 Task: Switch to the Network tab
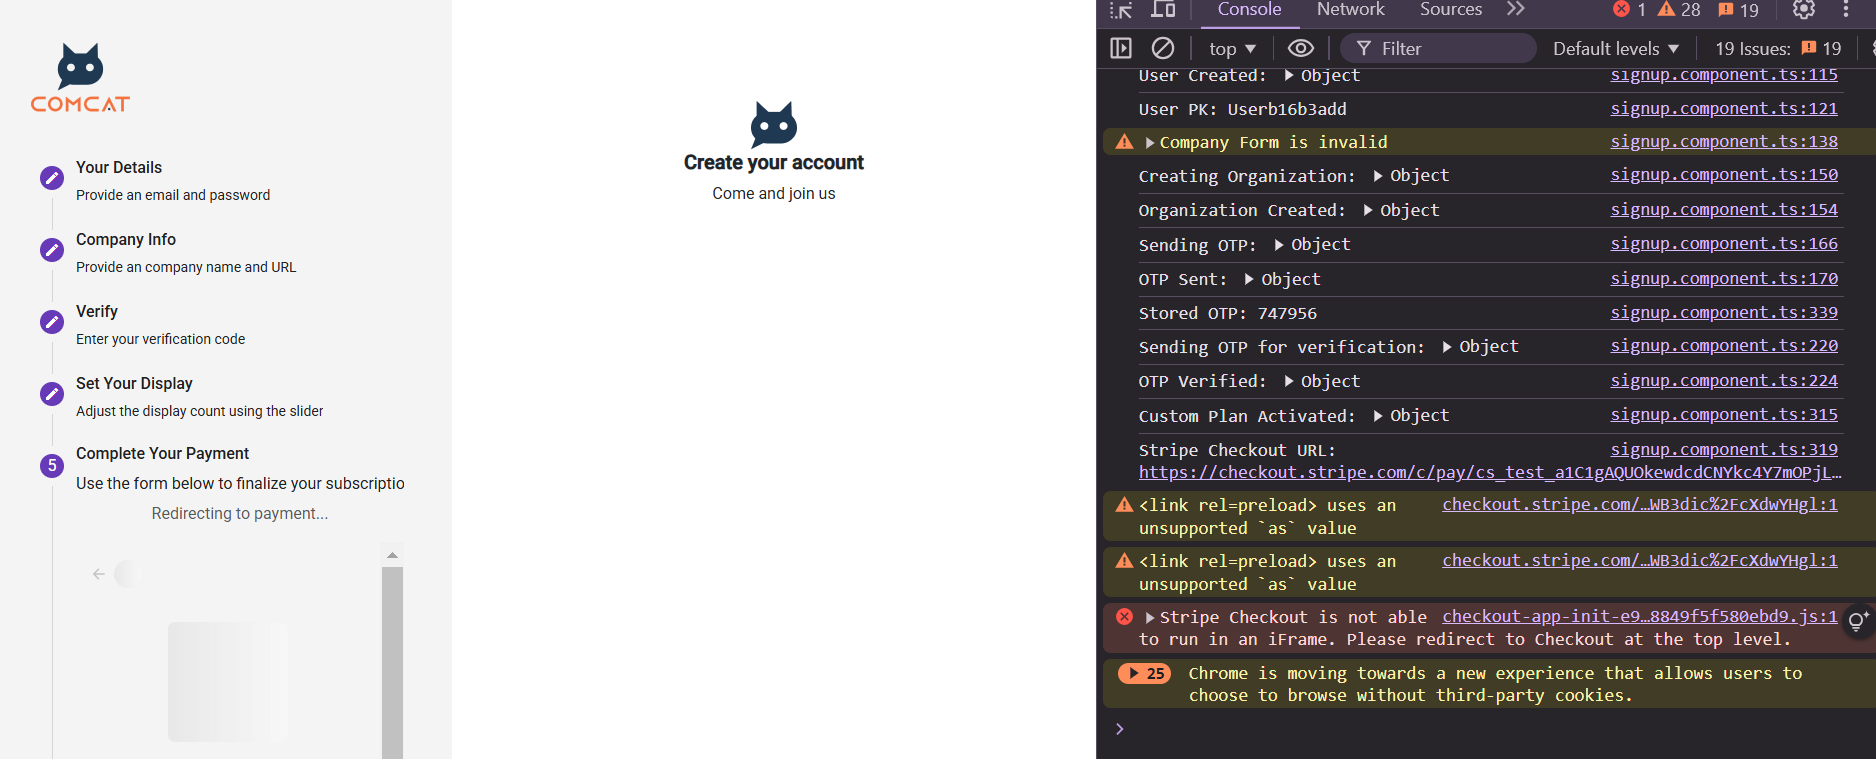(x=1350, y=10)
